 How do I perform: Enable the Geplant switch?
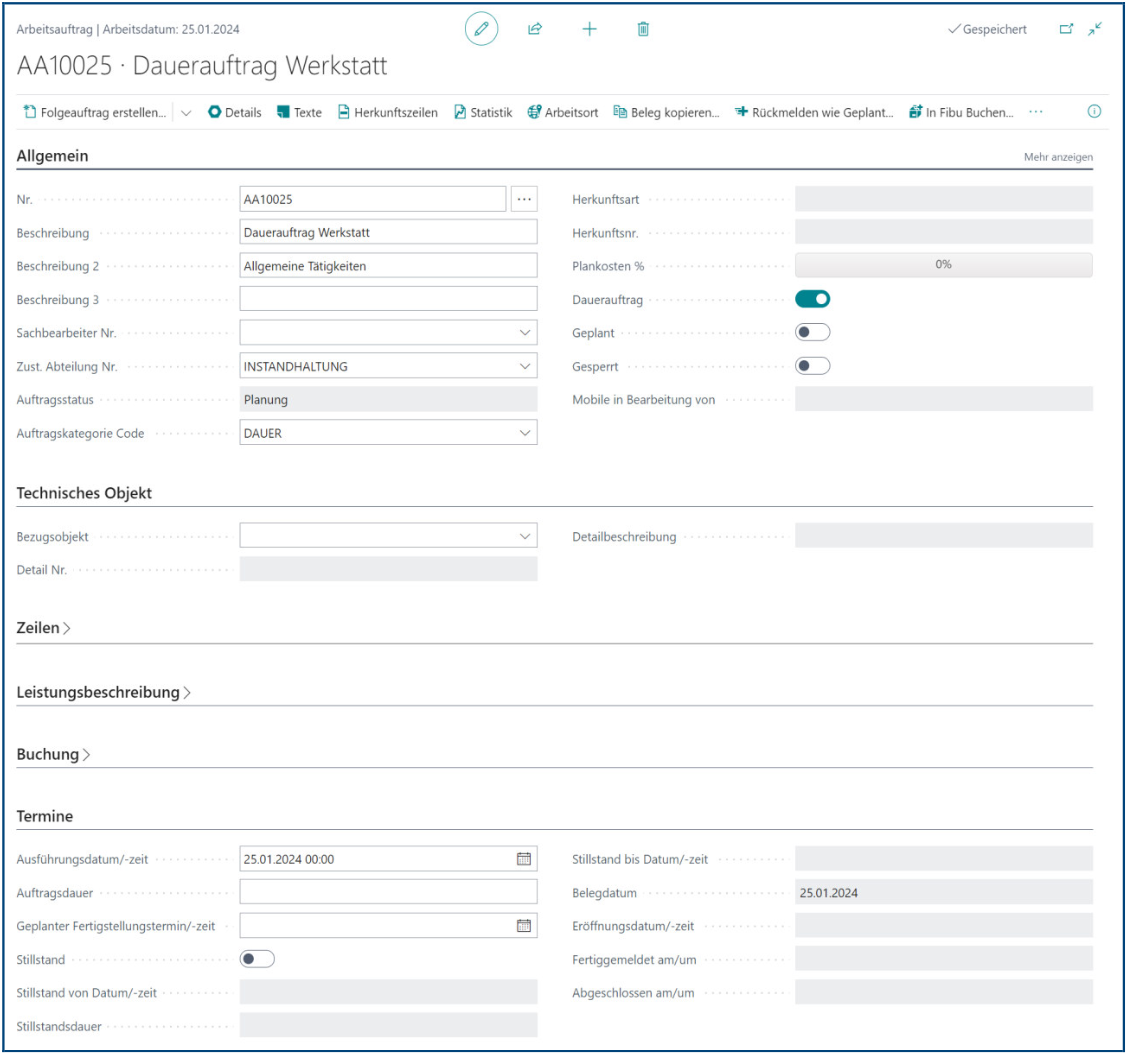coord(812,332)
